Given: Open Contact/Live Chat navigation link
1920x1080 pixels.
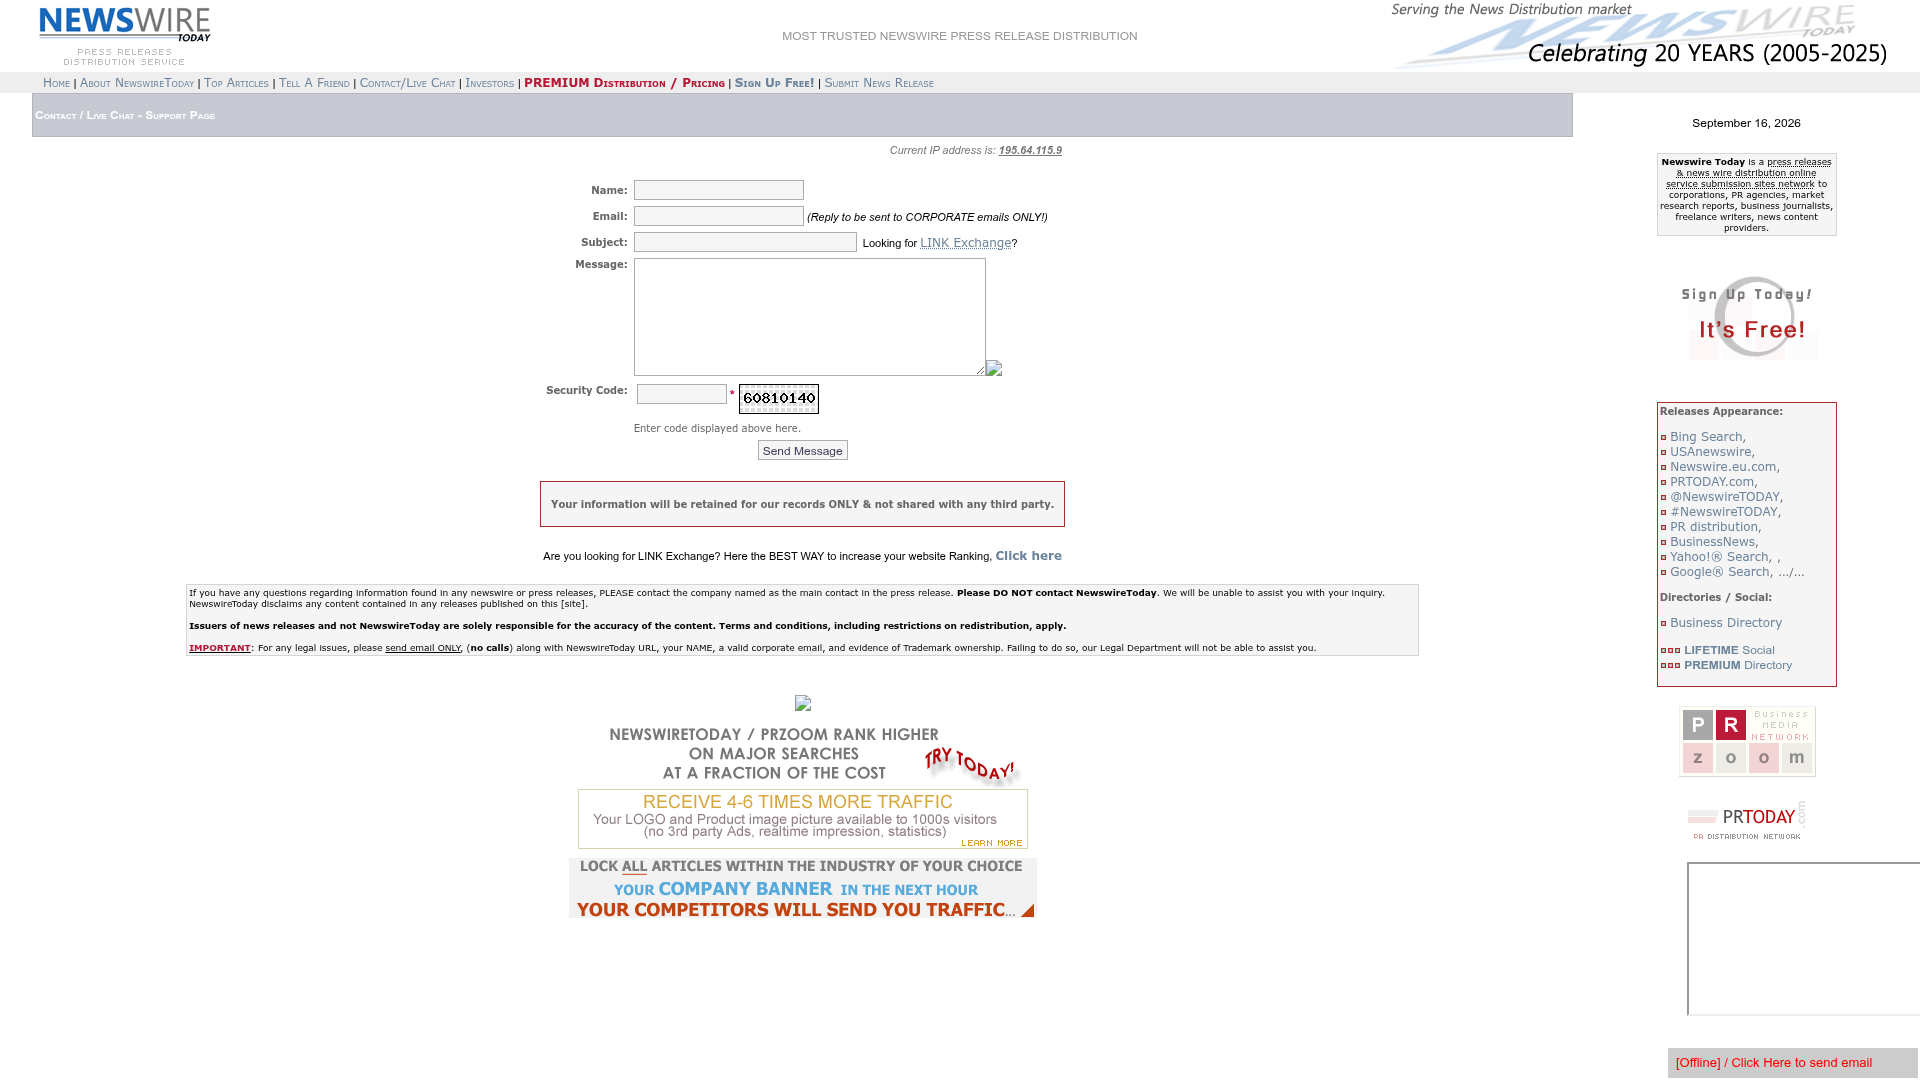Looking at the screenshot, I should (x=407, y=83).
